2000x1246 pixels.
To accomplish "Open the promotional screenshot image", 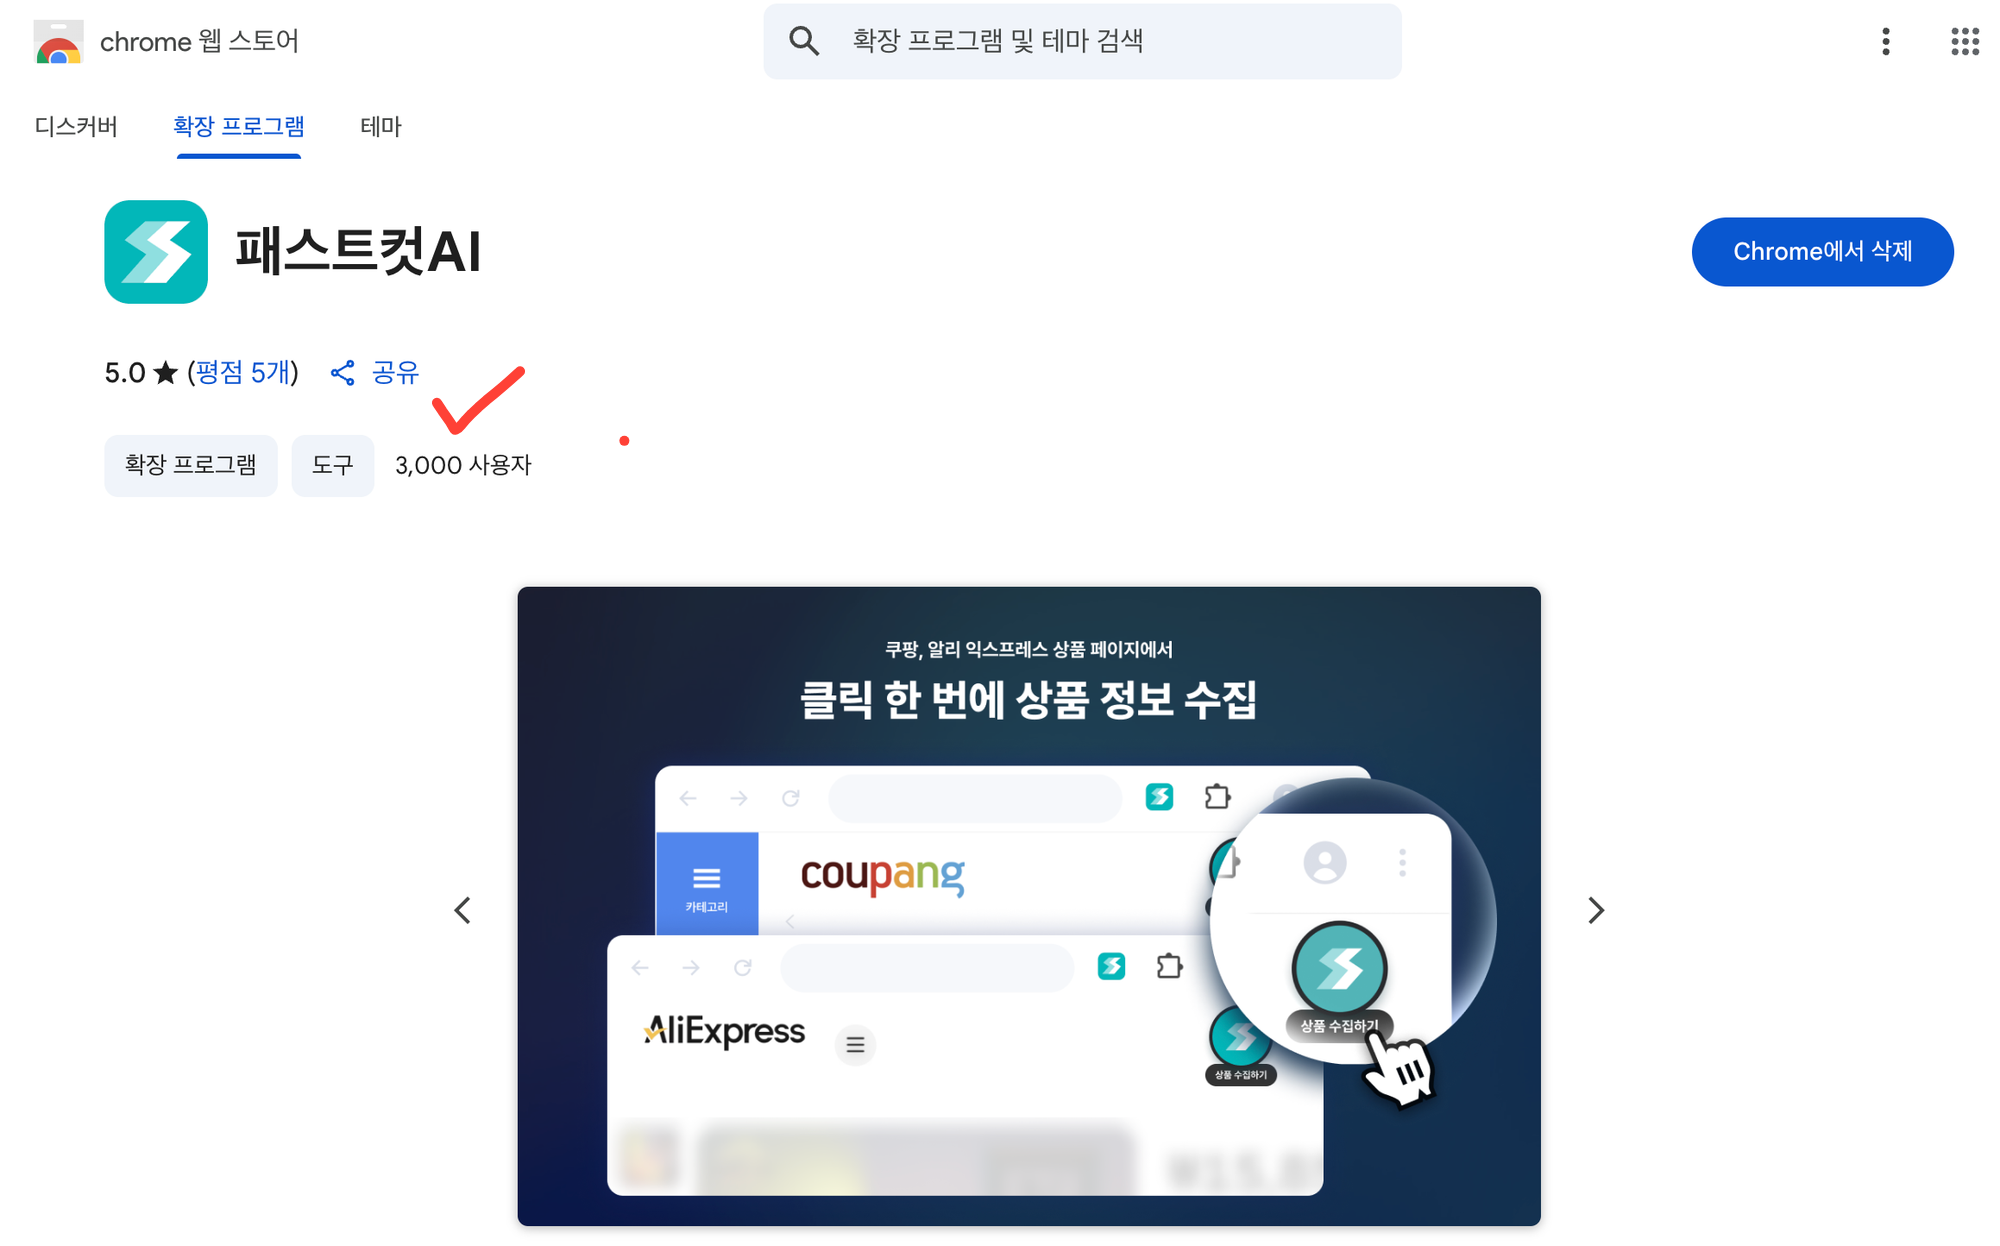I will 1029,906.
